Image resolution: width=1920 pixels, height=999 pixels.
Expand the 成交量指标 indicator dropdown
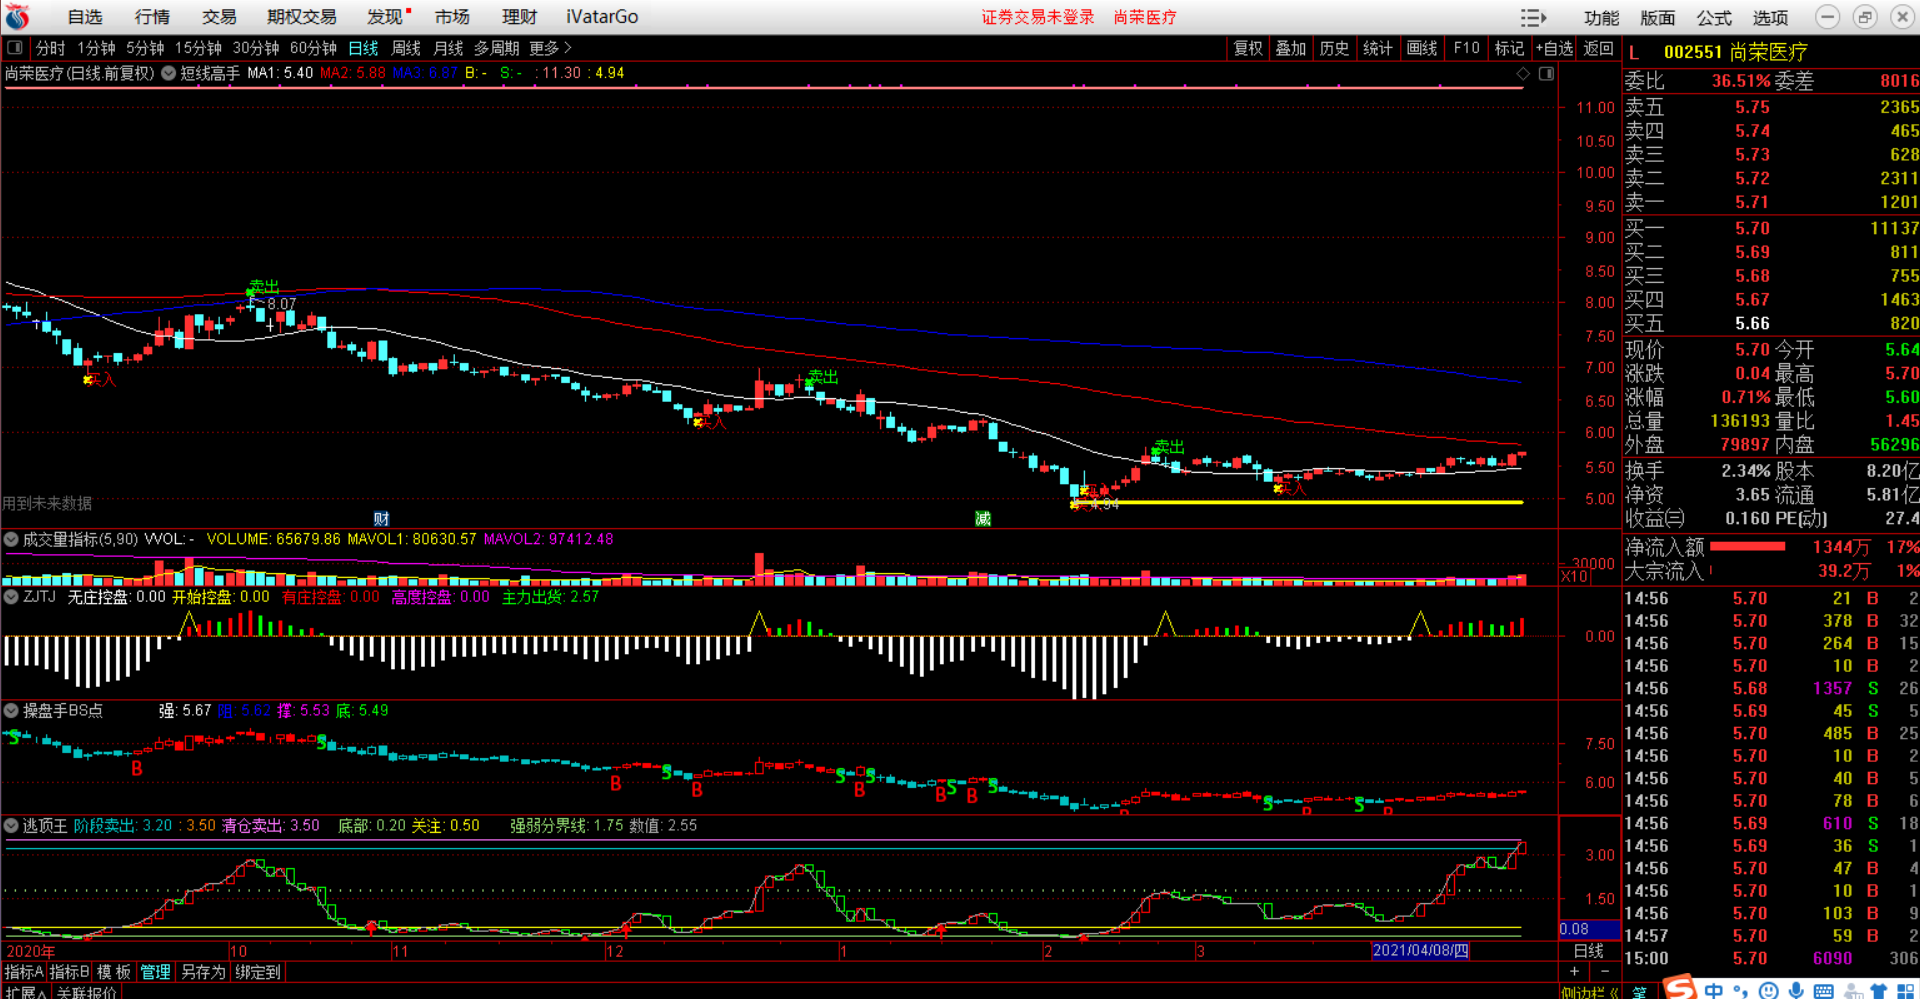click(x=12, y=540)
